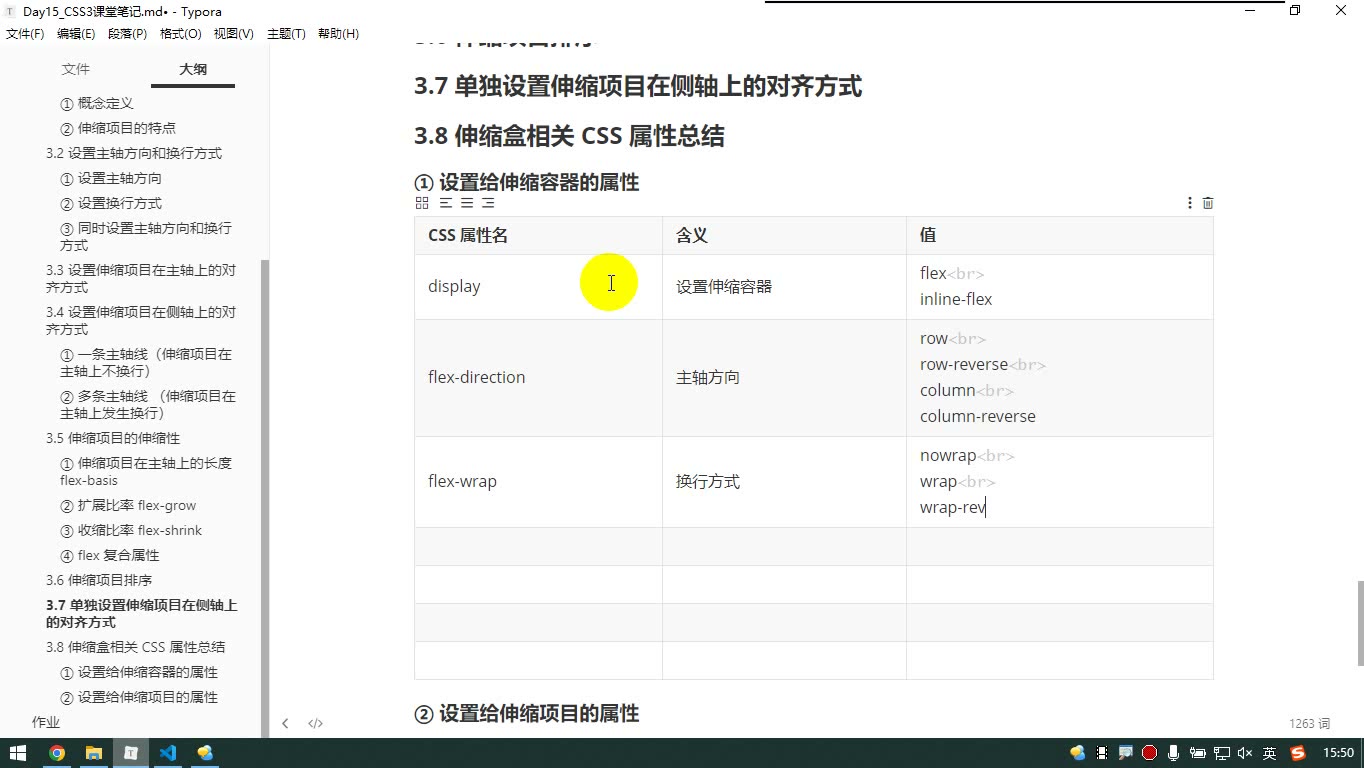Click the red recording tray icon
1364x768 pixels.
1150,753
